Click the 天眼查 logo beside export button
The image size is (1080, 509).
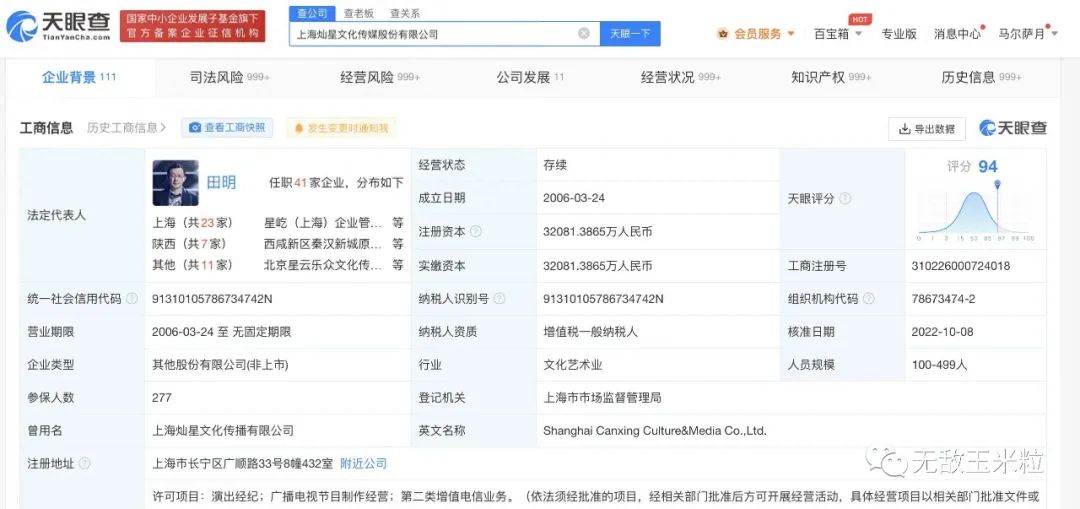coord(1013,128)
